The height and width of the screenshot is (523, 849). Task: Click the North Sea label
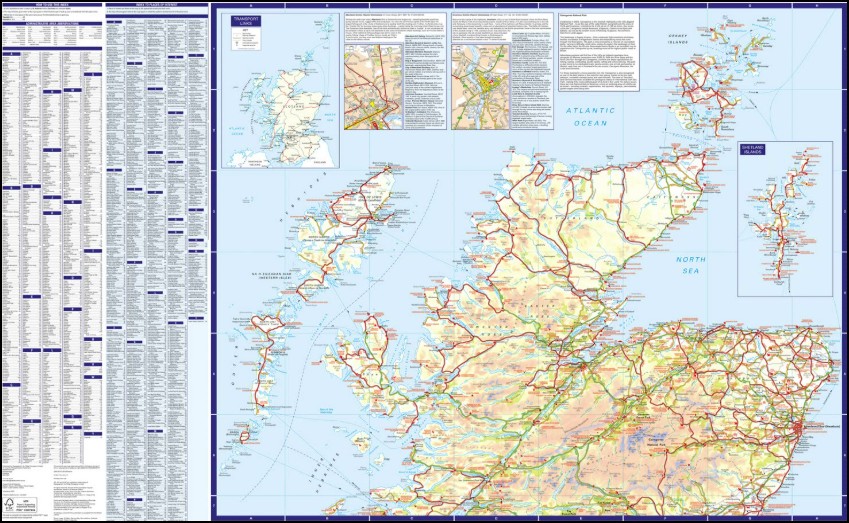692,264
